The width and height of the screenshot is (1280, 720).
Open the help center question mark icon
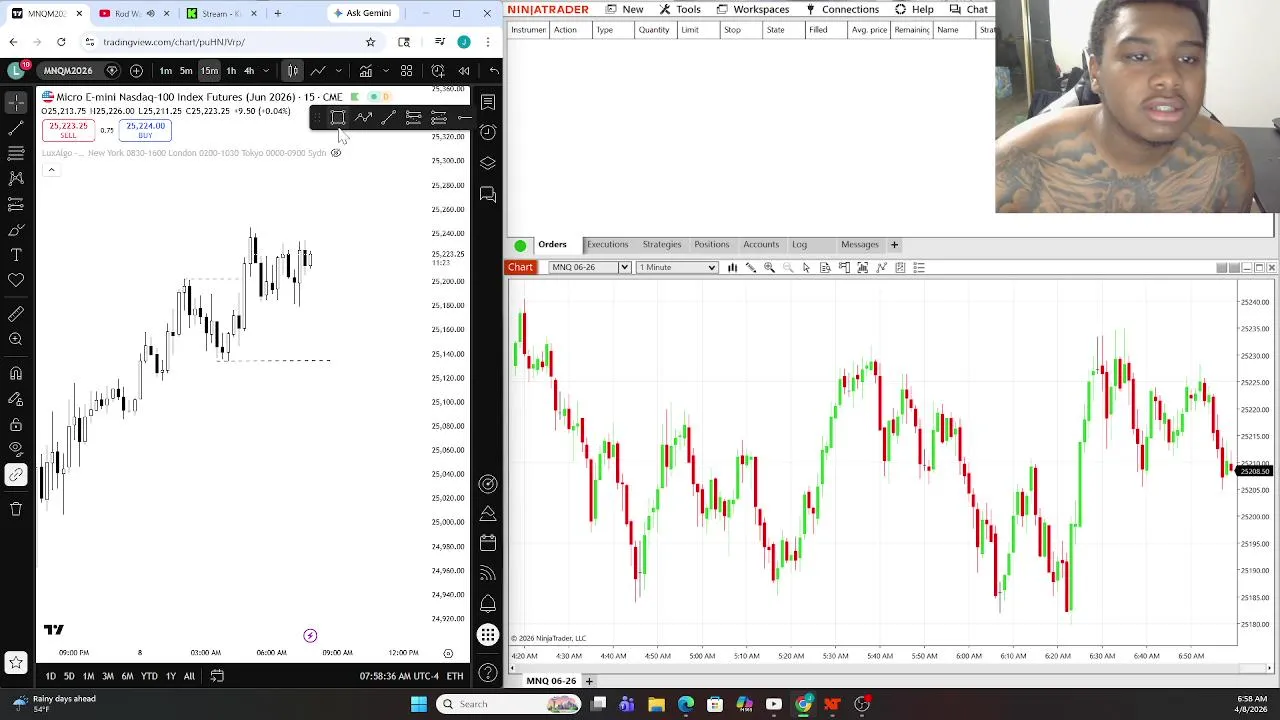(488, 673)
